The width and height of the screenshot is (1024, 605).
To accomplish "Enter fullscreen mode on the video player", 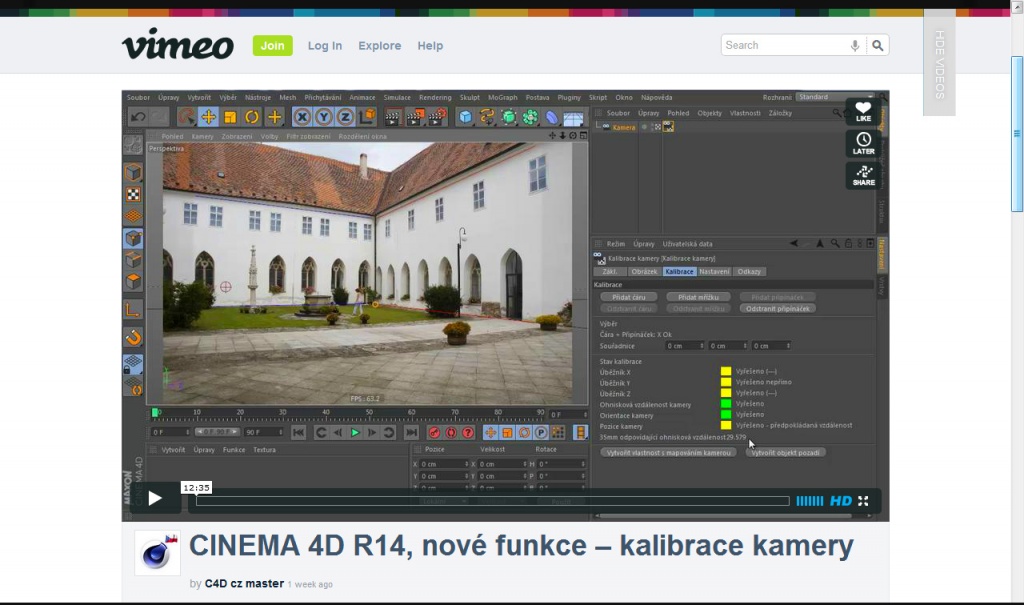I will 863,500.
